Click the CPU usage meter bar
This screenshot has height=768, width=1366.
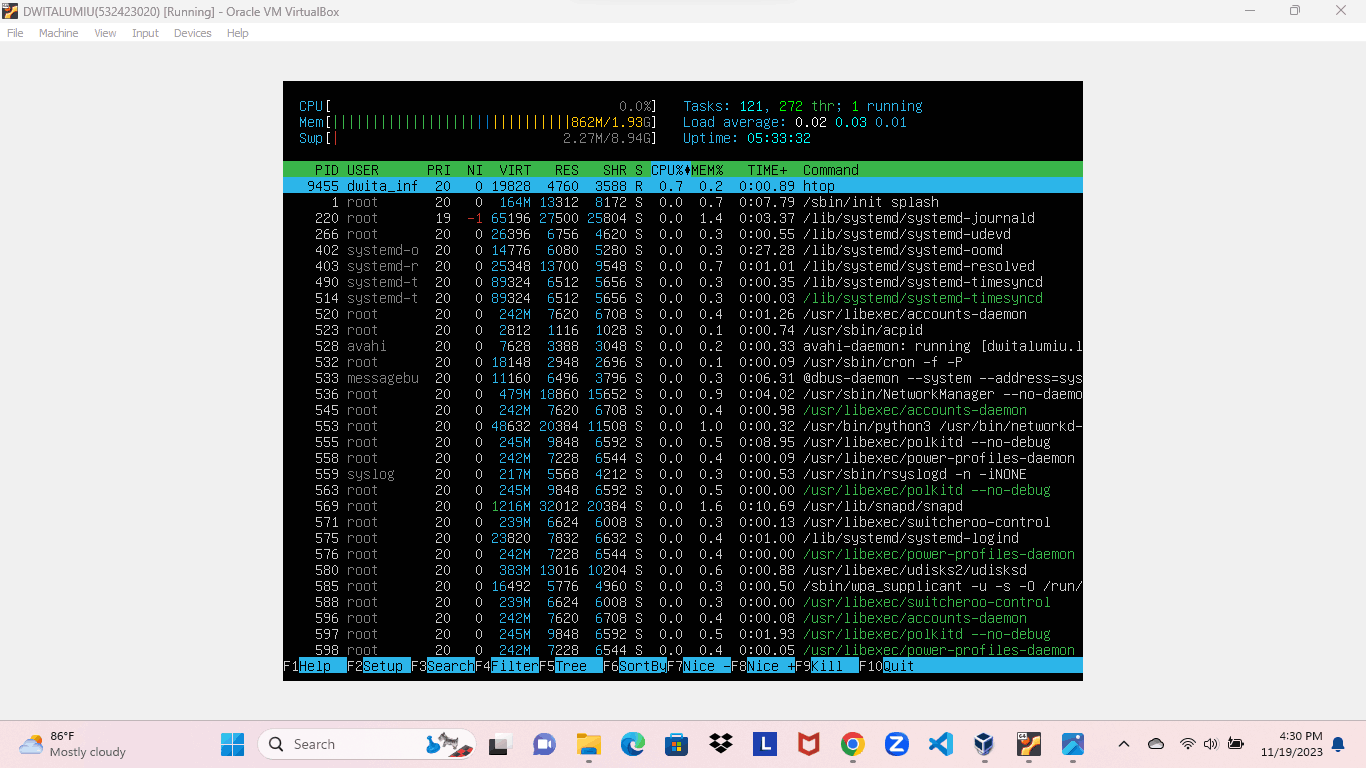click(479, 106)
